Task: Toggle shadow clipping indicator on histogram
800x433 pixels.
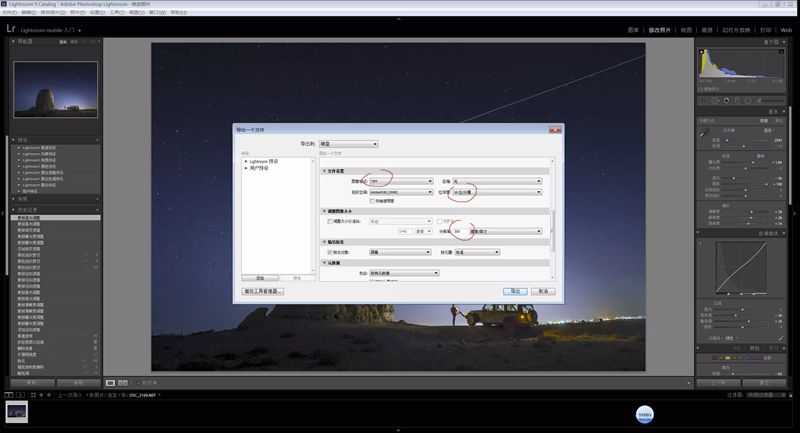Action: point(702,52)
